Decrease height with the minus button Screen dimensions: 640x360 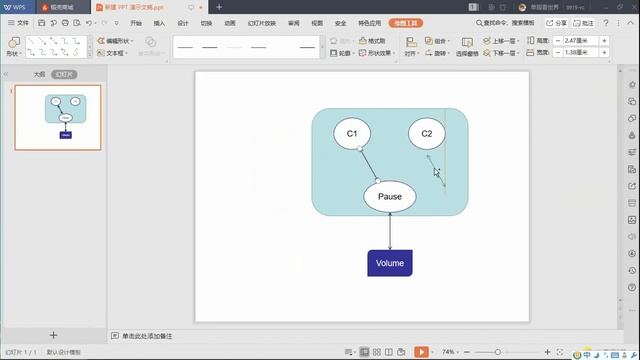558,40
